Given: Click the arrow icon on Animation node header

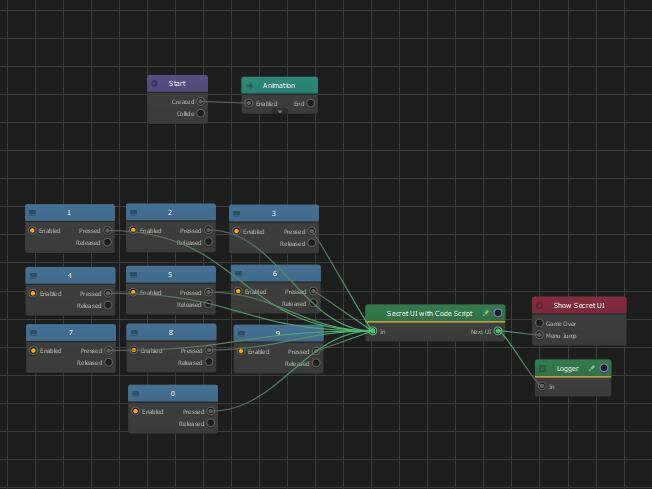Looking at the screenshot, I should pyautogui.click(x=249, y=86).
